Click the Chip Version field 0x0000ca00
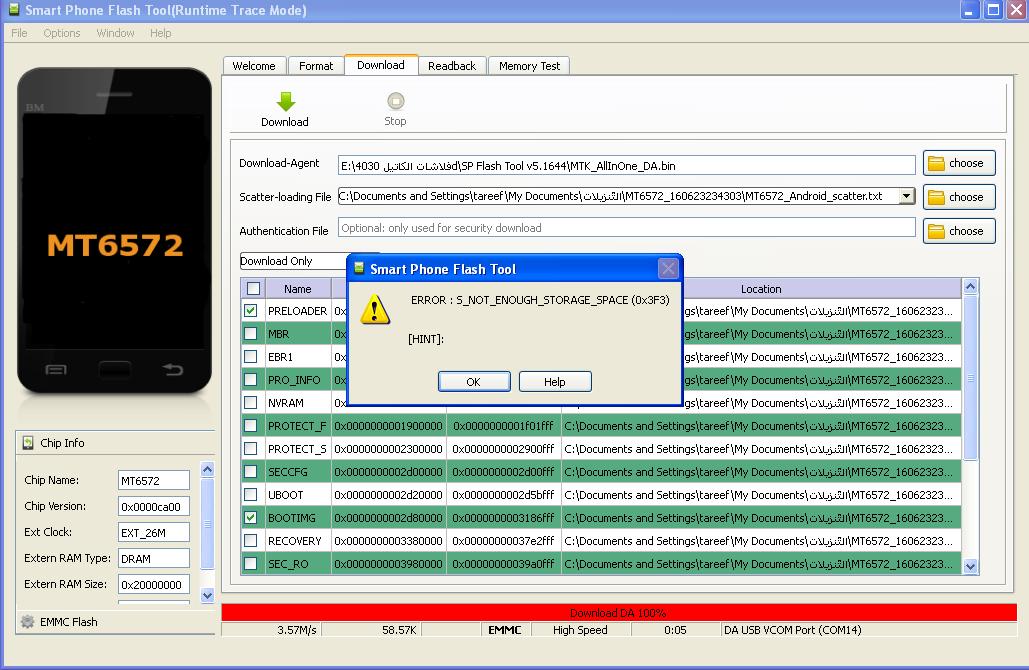Screen dimensions: 1029x670 point(154,506)
